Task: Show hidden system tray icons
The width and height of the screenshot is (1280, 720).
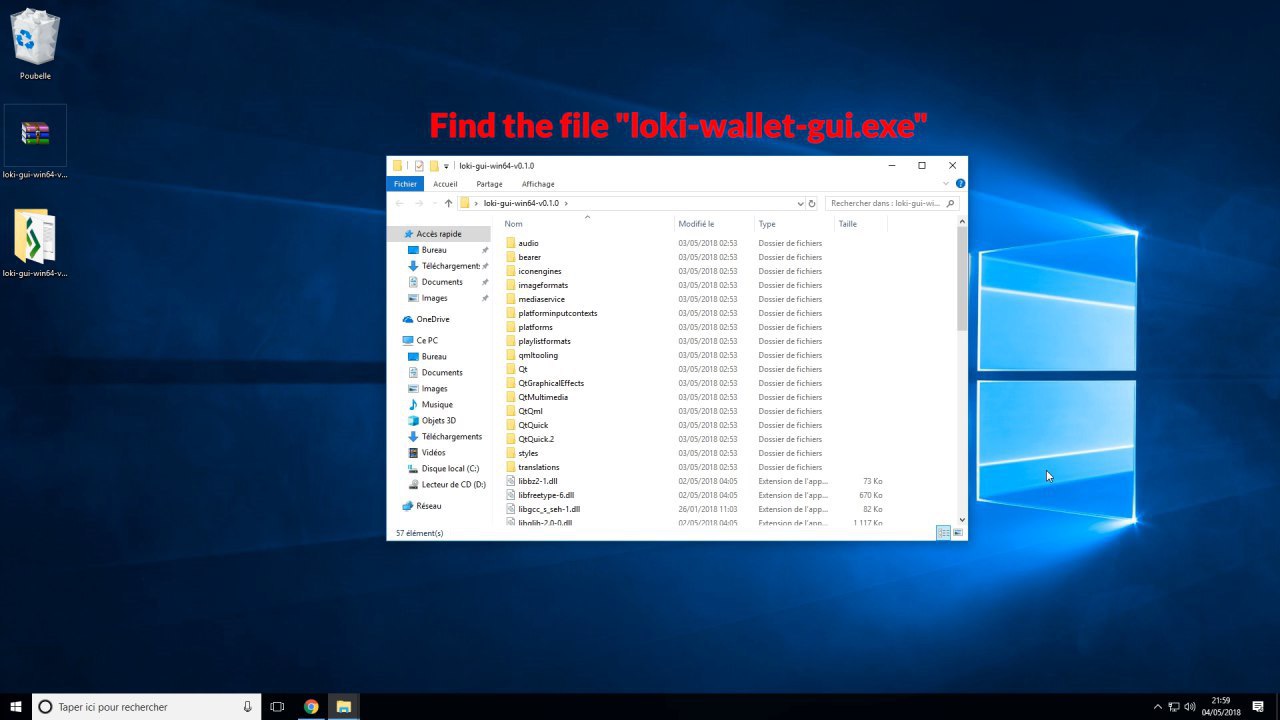Action: [x=1158, y=707]
